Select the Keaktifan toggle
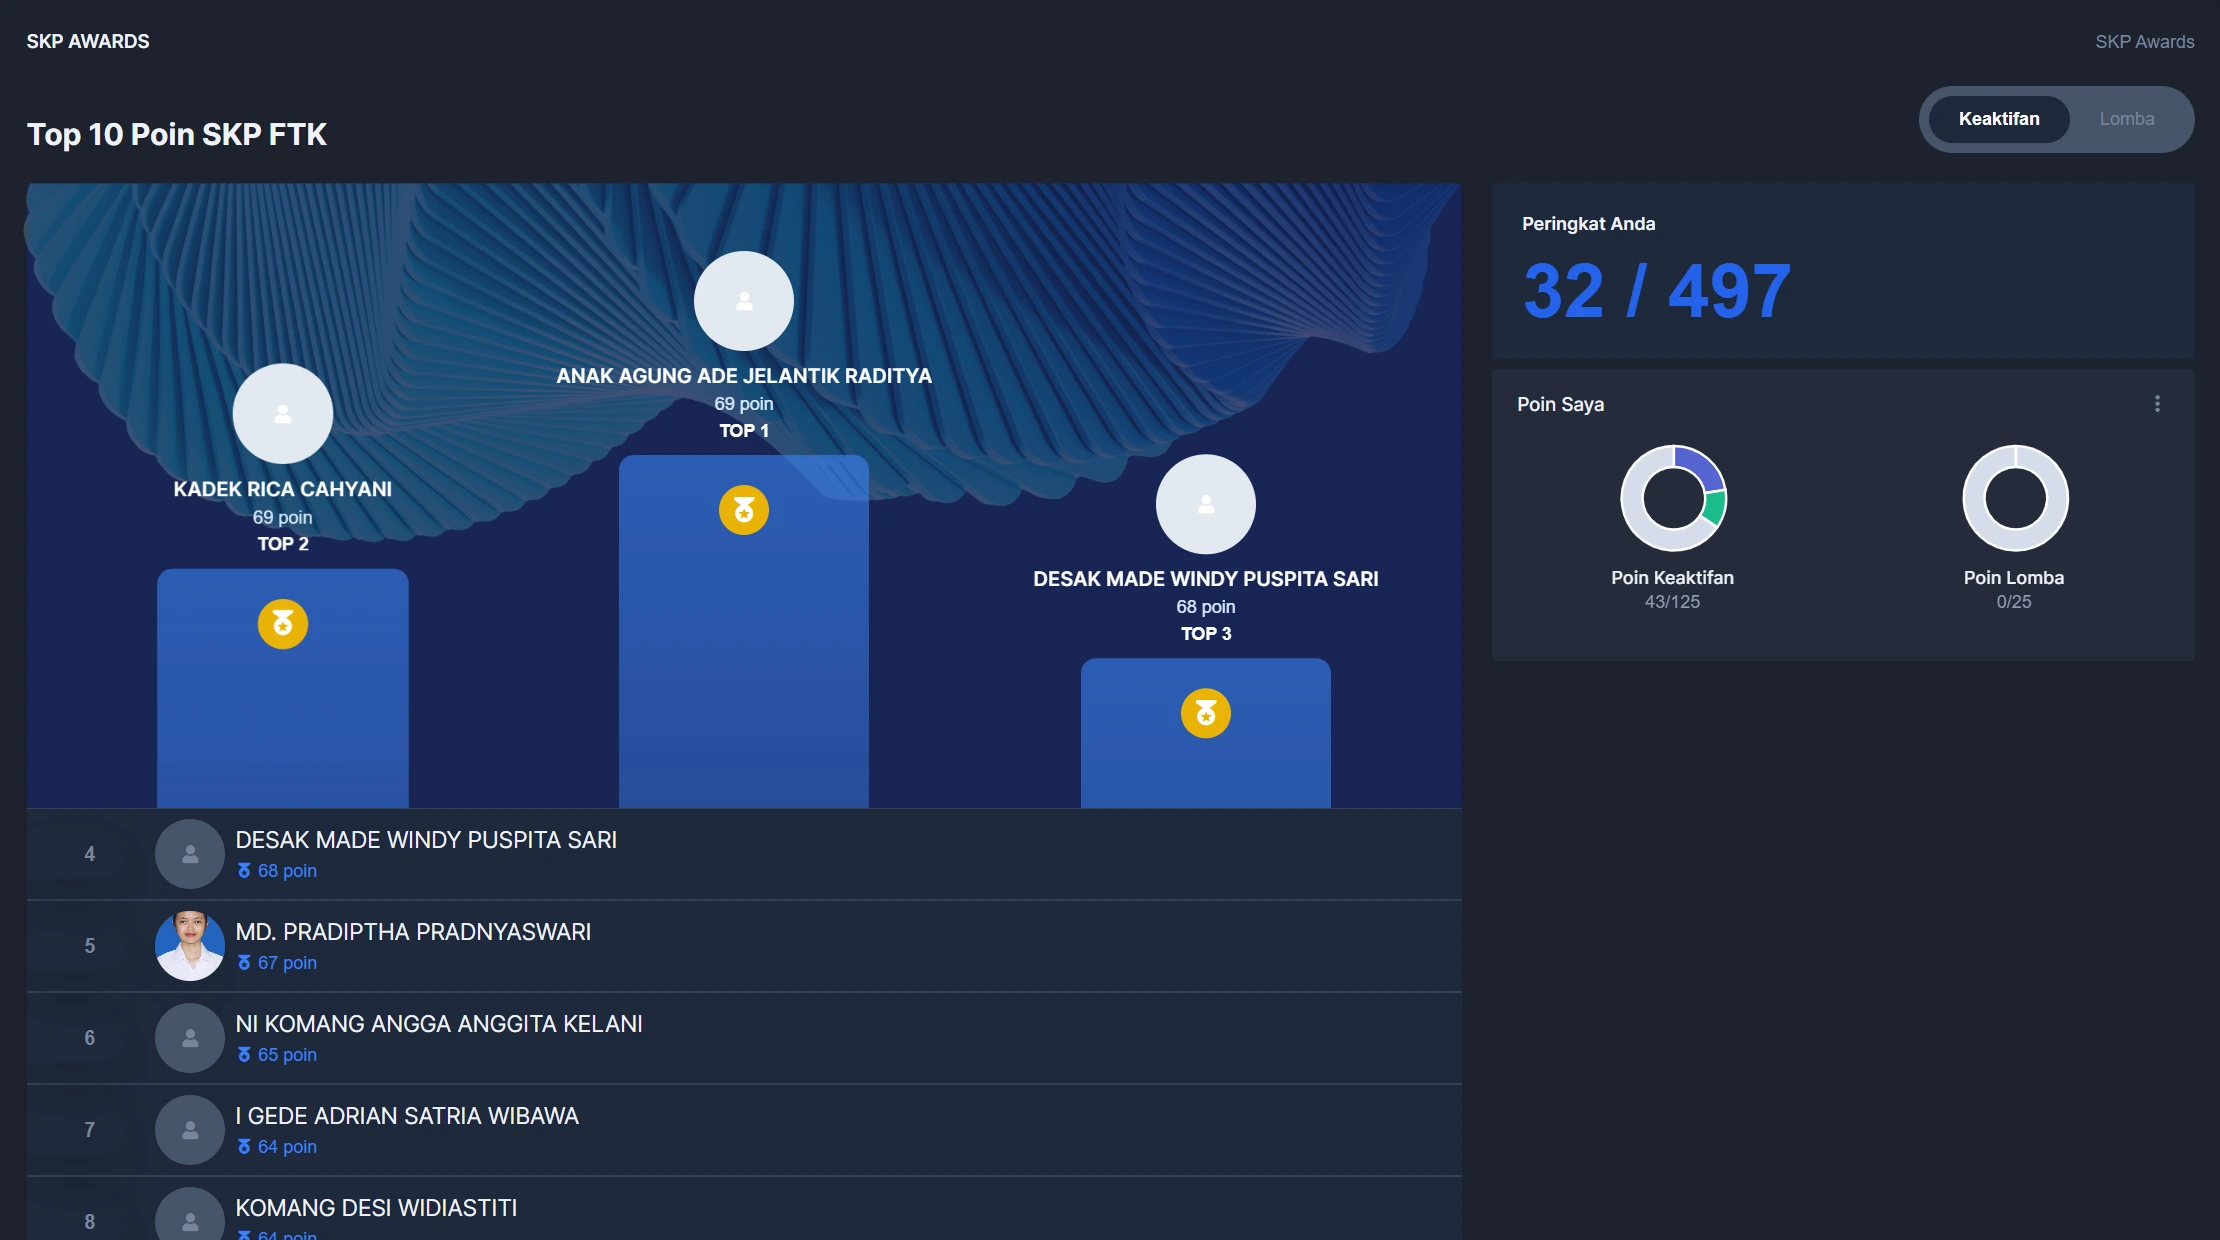Viewport: 2220px width, 1240px height. tap(2000, 118)
